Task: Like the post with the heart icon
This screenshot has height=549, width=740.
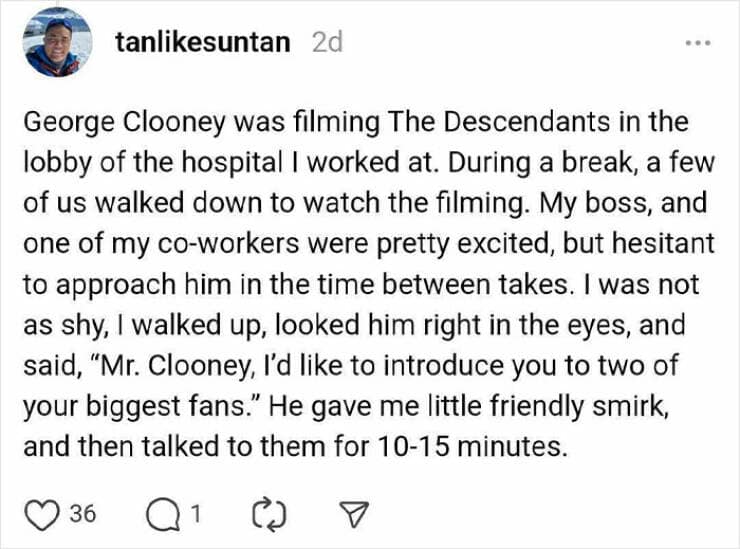Action: point(44,514)
